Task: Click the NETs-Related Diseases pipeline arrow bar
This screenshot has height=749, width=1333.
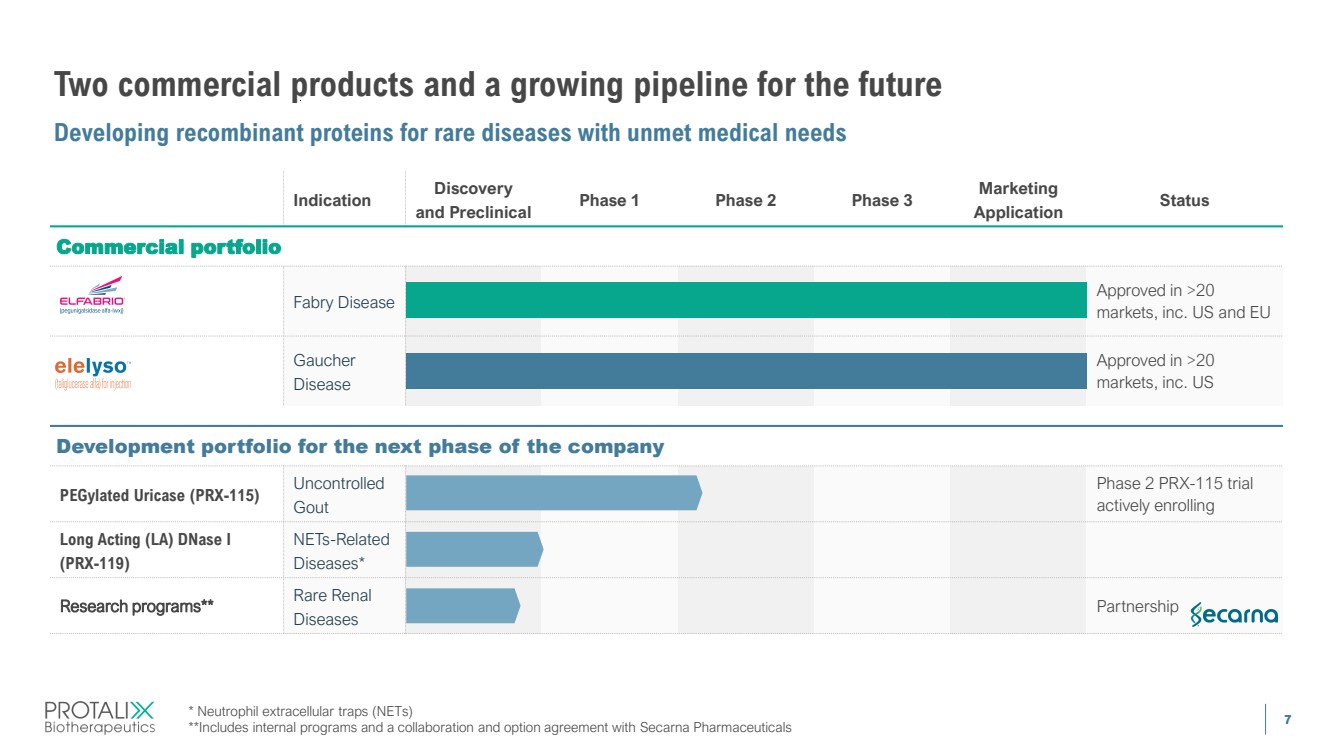Action: tap(474, 549)
